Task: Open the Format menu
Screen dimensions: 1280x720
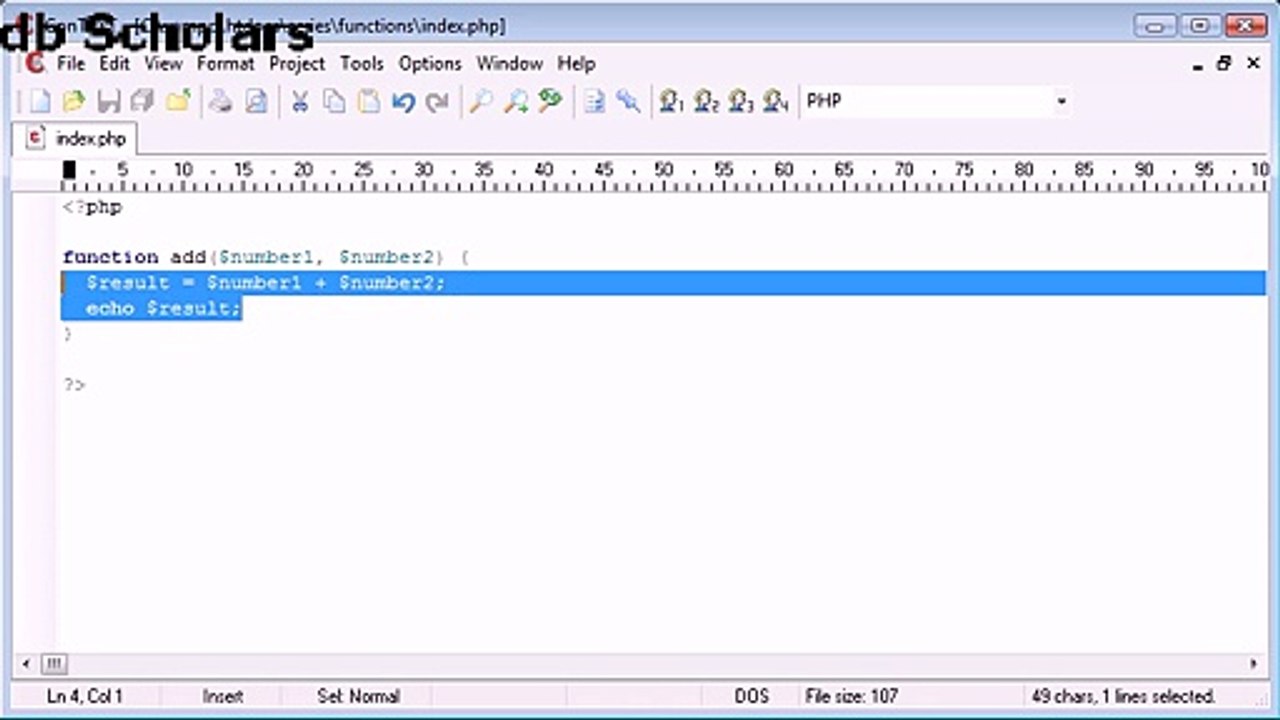Action: pyautogui.click(x=225, y=63)
